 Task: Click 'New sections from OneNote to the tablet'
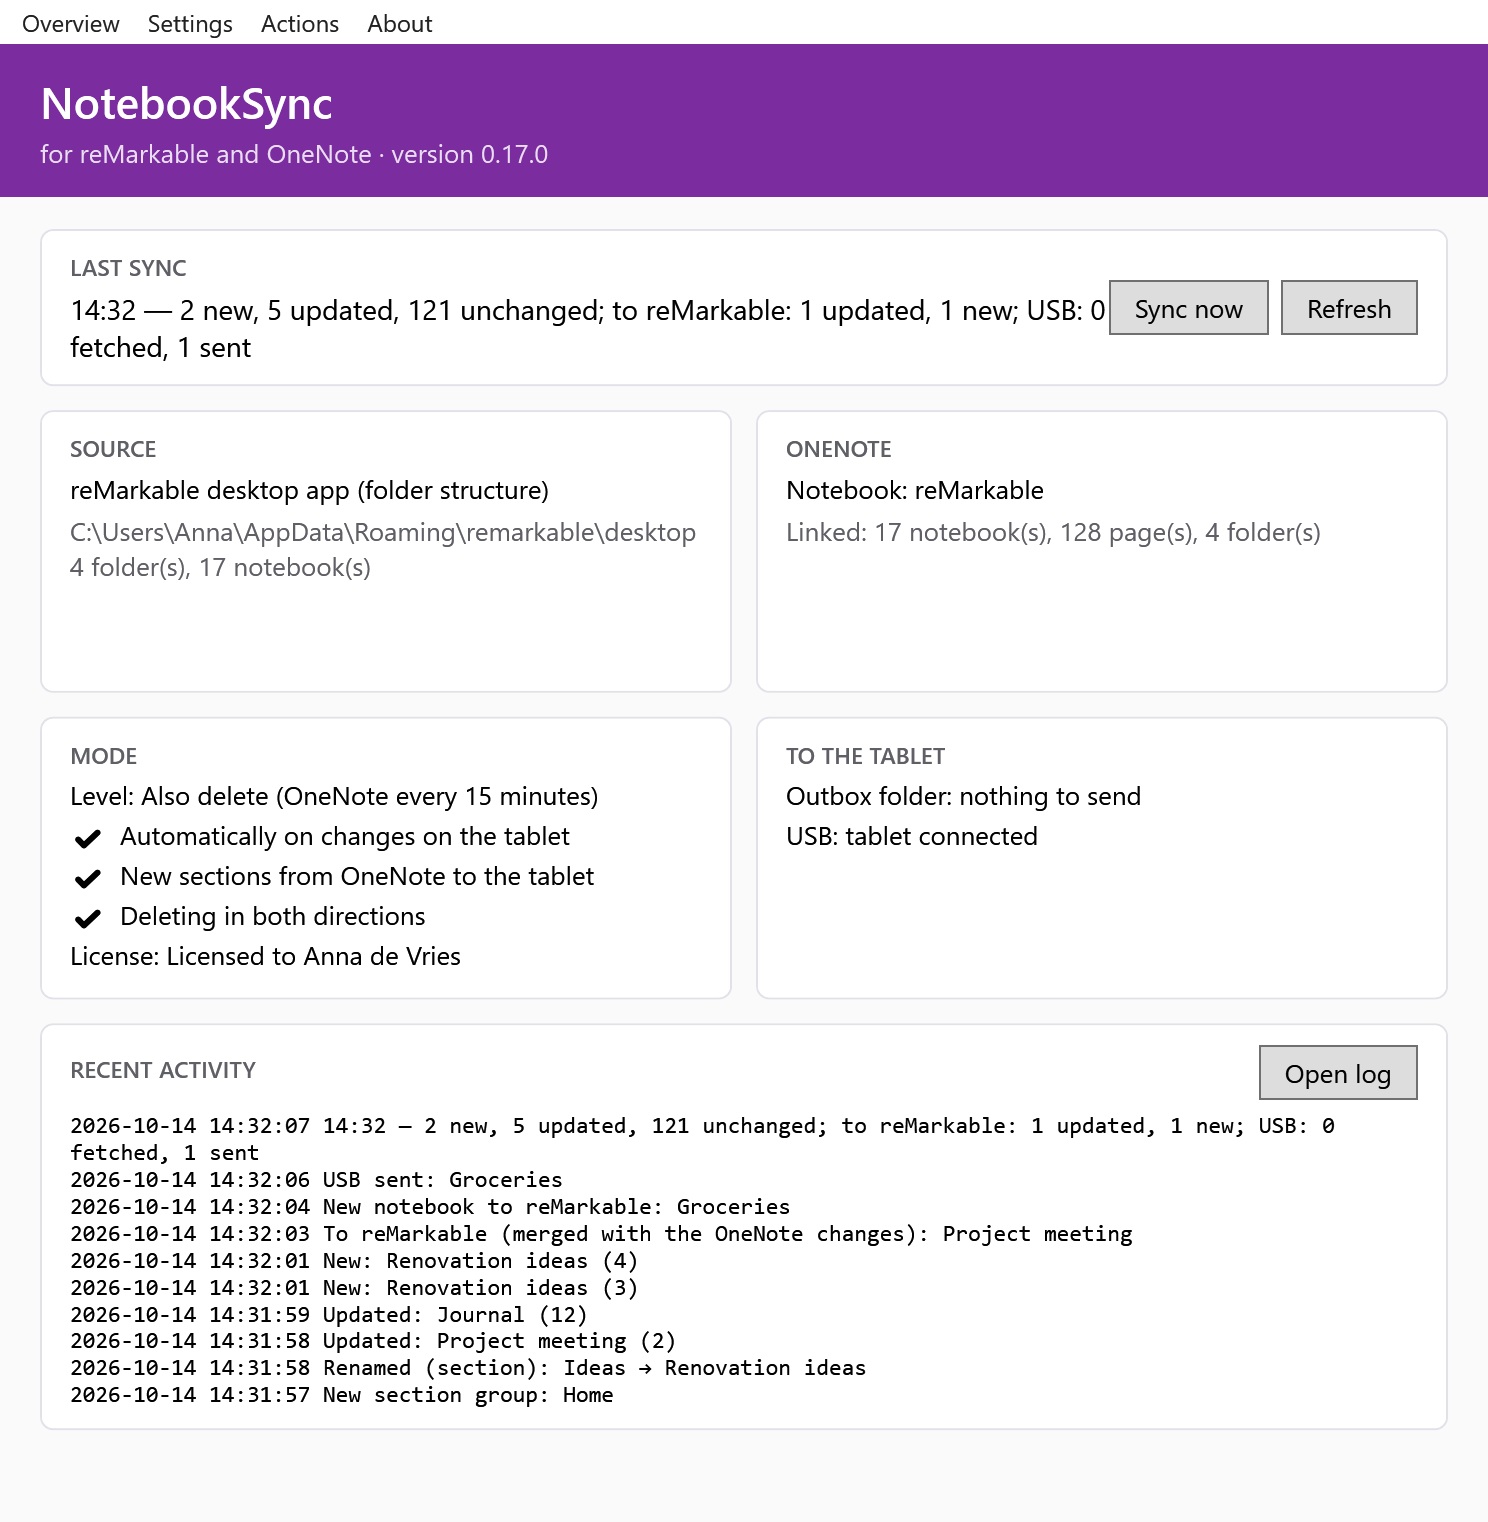(357, 876)
